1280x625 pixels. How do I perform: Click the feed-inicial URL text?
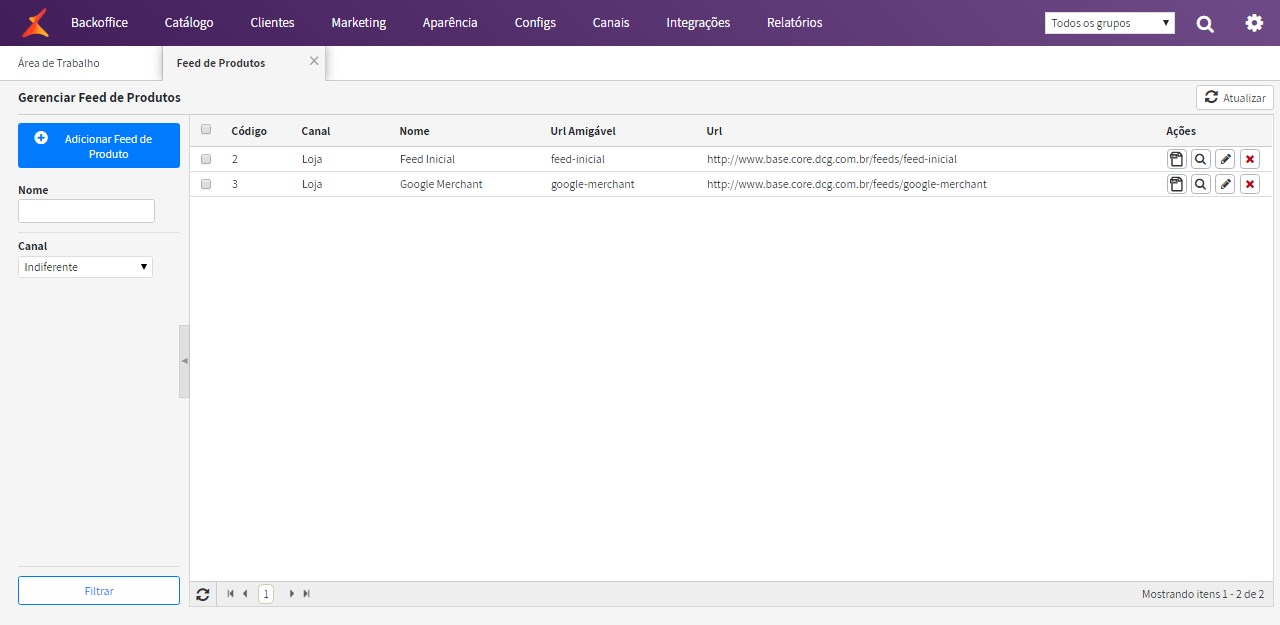tap(832, 159)
